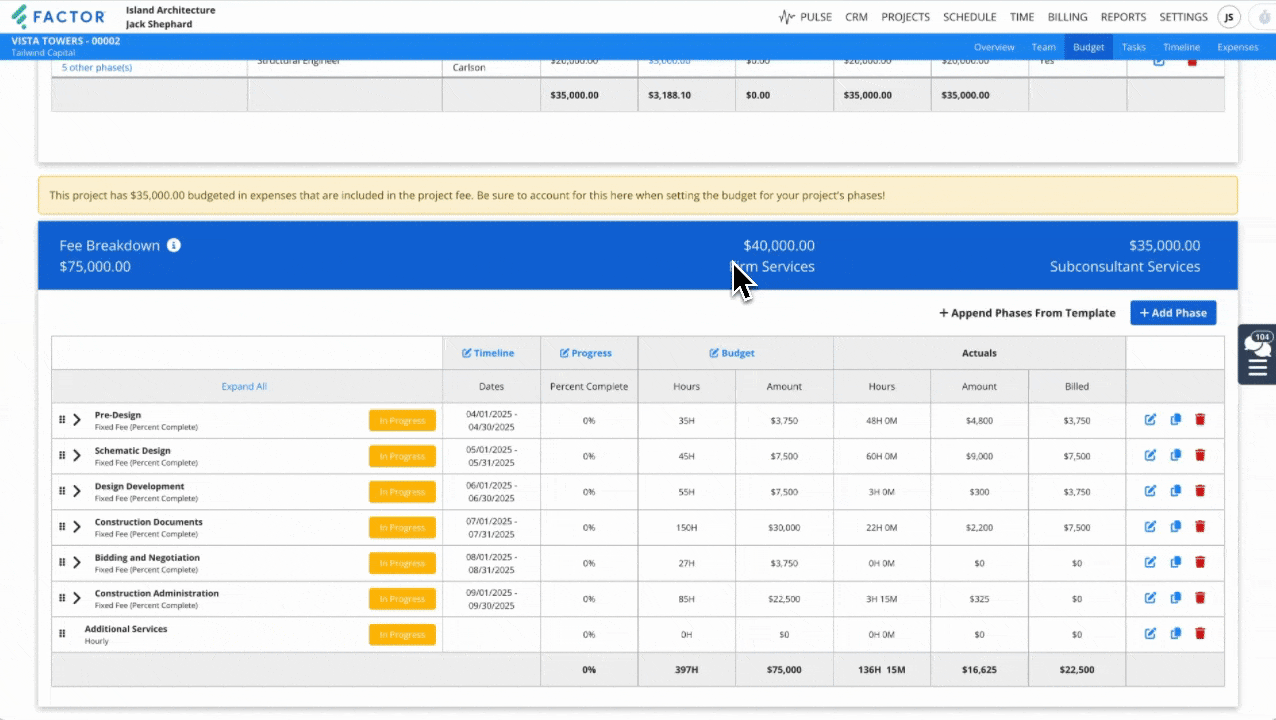Duplicate the Bidding and Negotiation phase
1276x720 pixels.
click(1175, 563)
